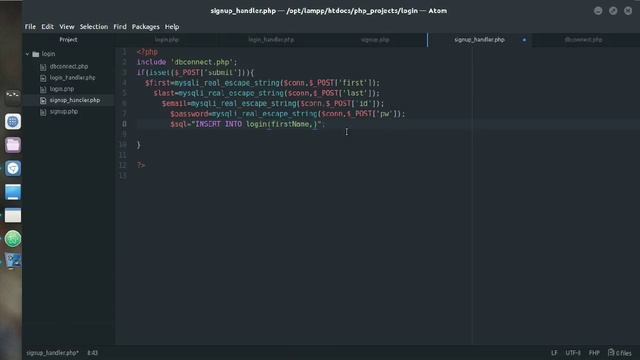Click the closing ?> tag
This screenshot has height=360, width=640.
point(141,165)
